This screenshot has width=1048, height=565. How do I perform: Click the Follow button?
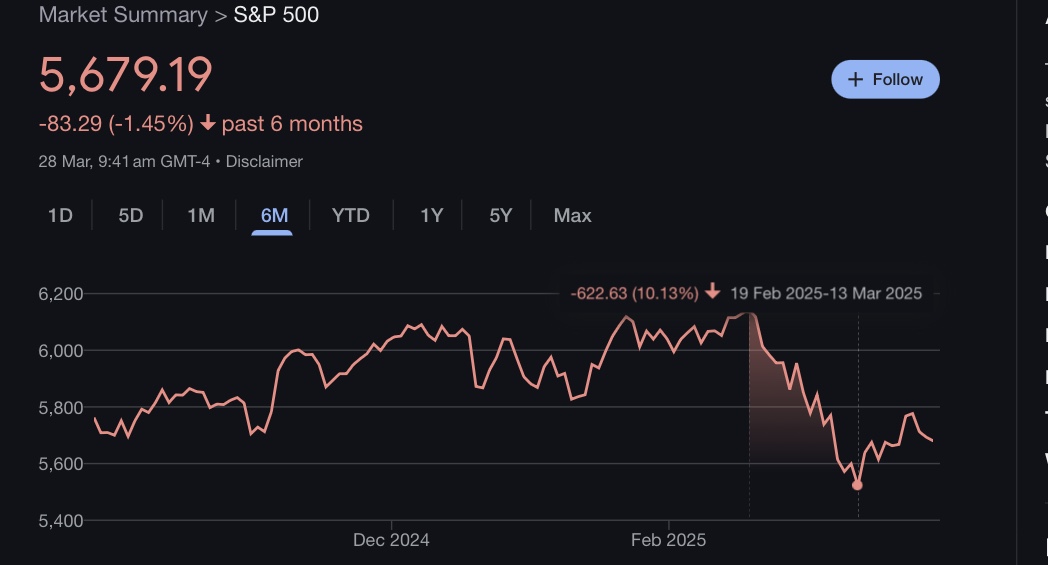point(885,79)
